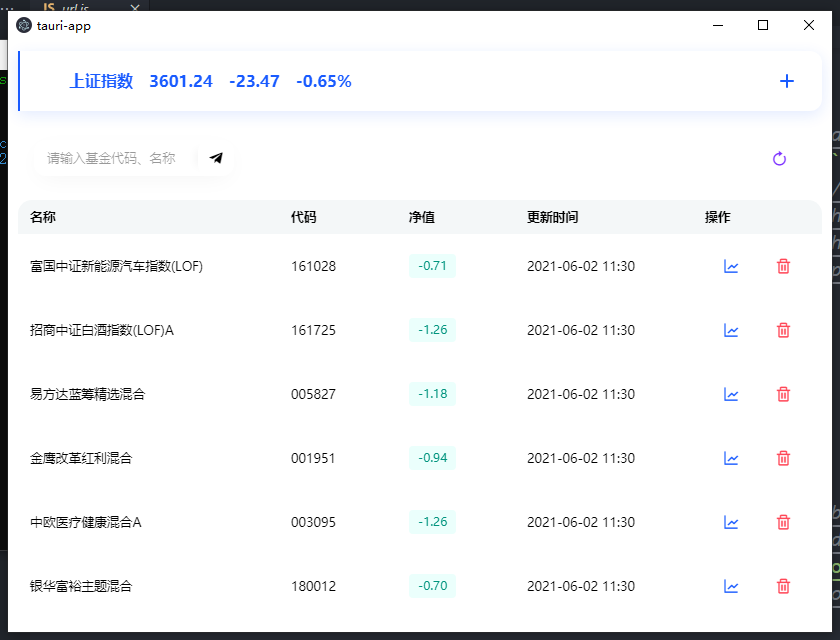
Task: Select fund name 富国中证新能源汽车指数(LOF)
Action: click(116, 266)
